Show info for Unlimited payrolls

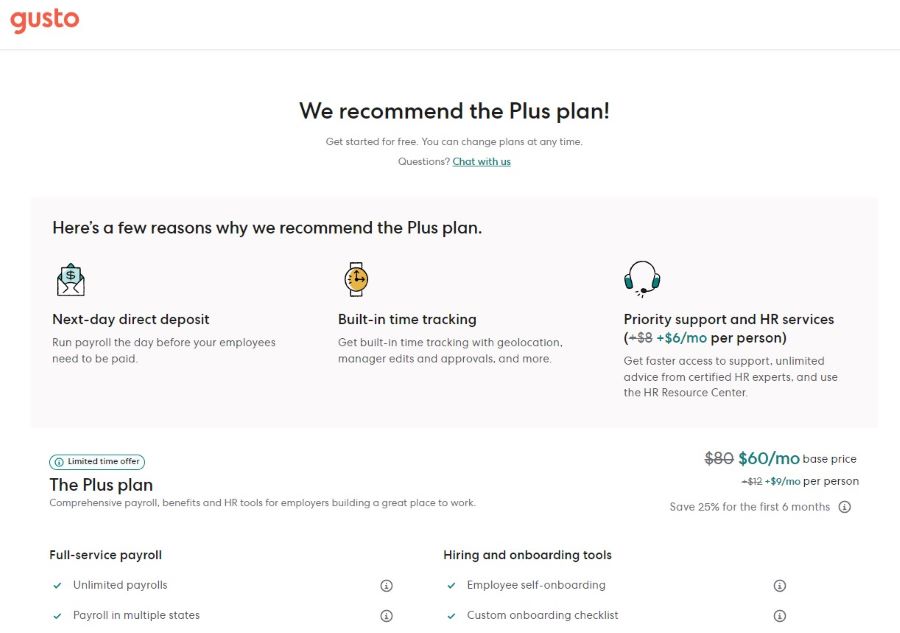pos(386,585)
